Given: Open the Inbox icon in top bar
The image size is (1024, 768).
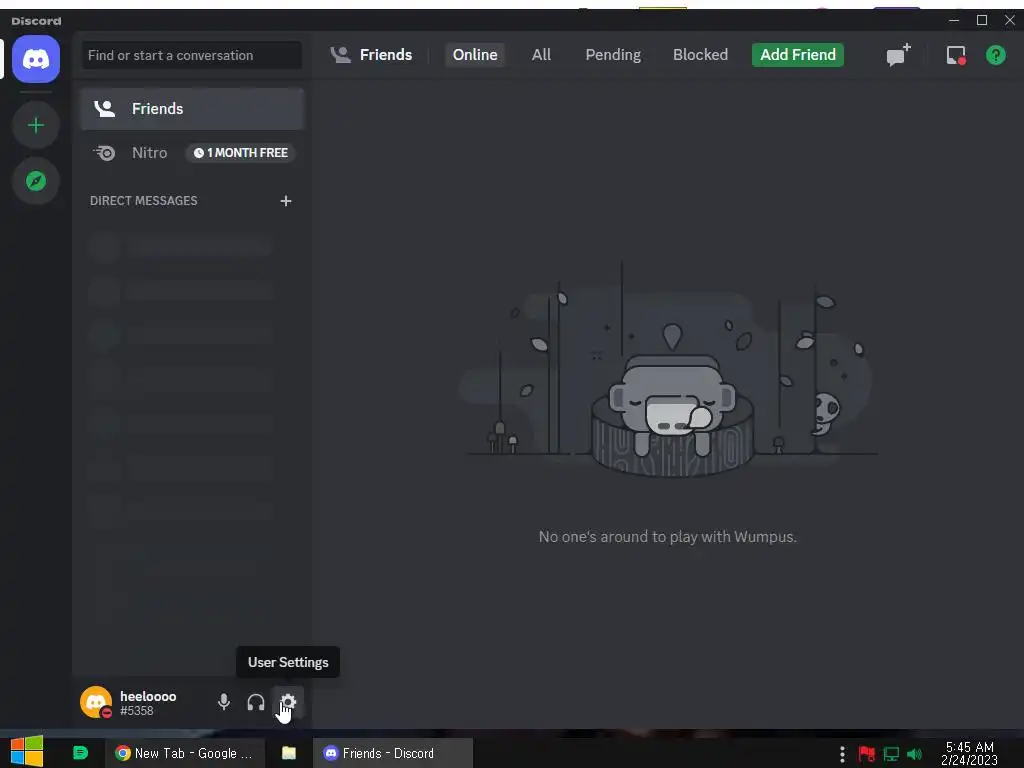Looking at the screenshot, I should click(x=956, y=55).
